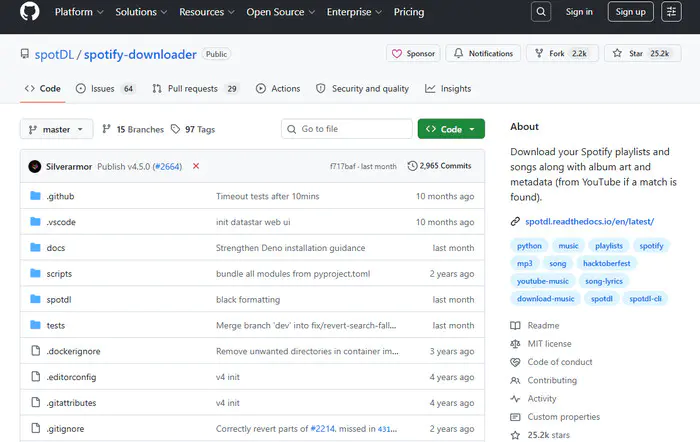Open the .gitignore file

(65, 429)
